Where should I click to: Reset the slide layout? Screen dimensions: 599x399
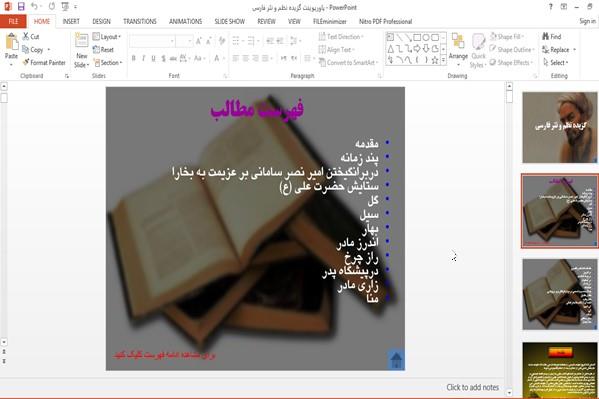[103, 49]
